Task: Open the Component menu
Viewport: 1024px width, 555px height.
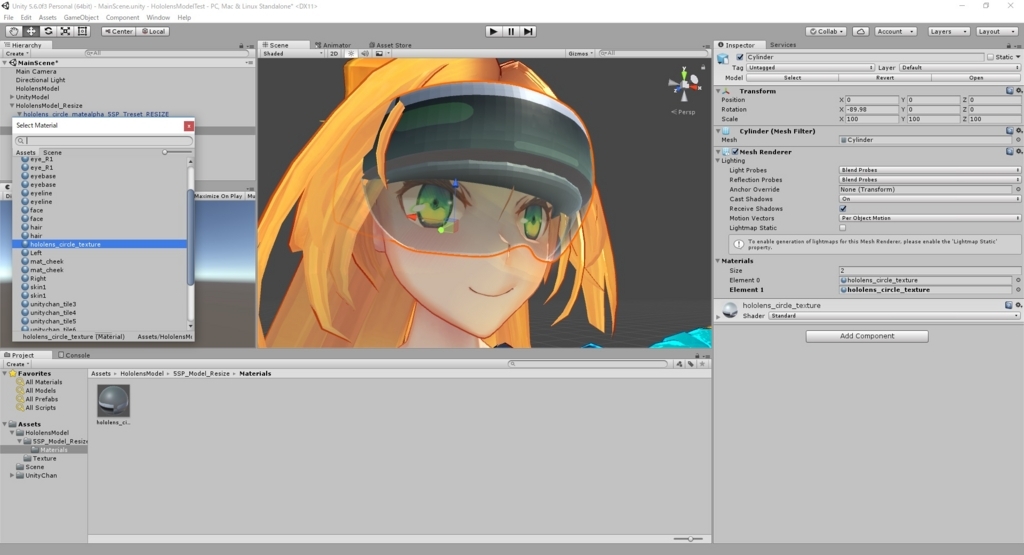Action: point(122,18)
